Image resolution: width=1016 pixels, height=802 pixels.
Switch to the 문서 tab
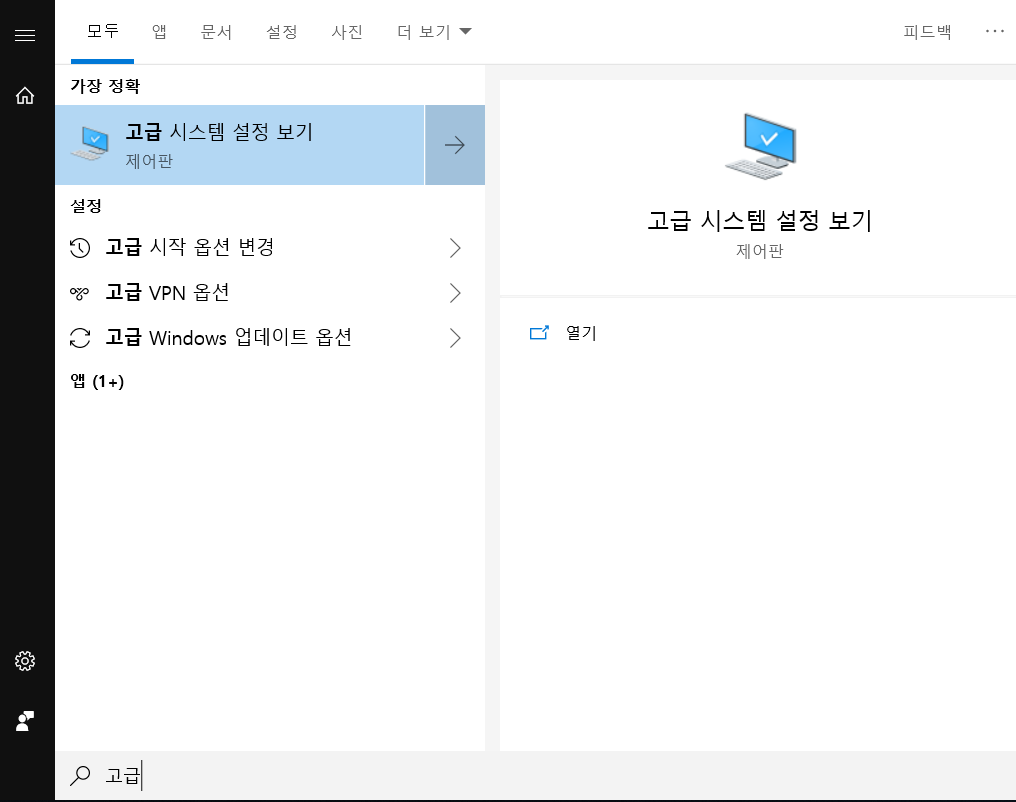(216, 31)
